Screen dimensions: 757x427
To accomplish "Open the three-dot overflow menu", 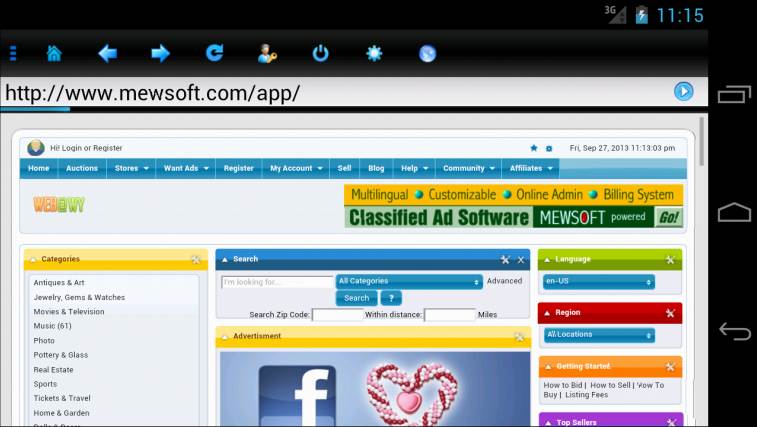I will point(13,53).
